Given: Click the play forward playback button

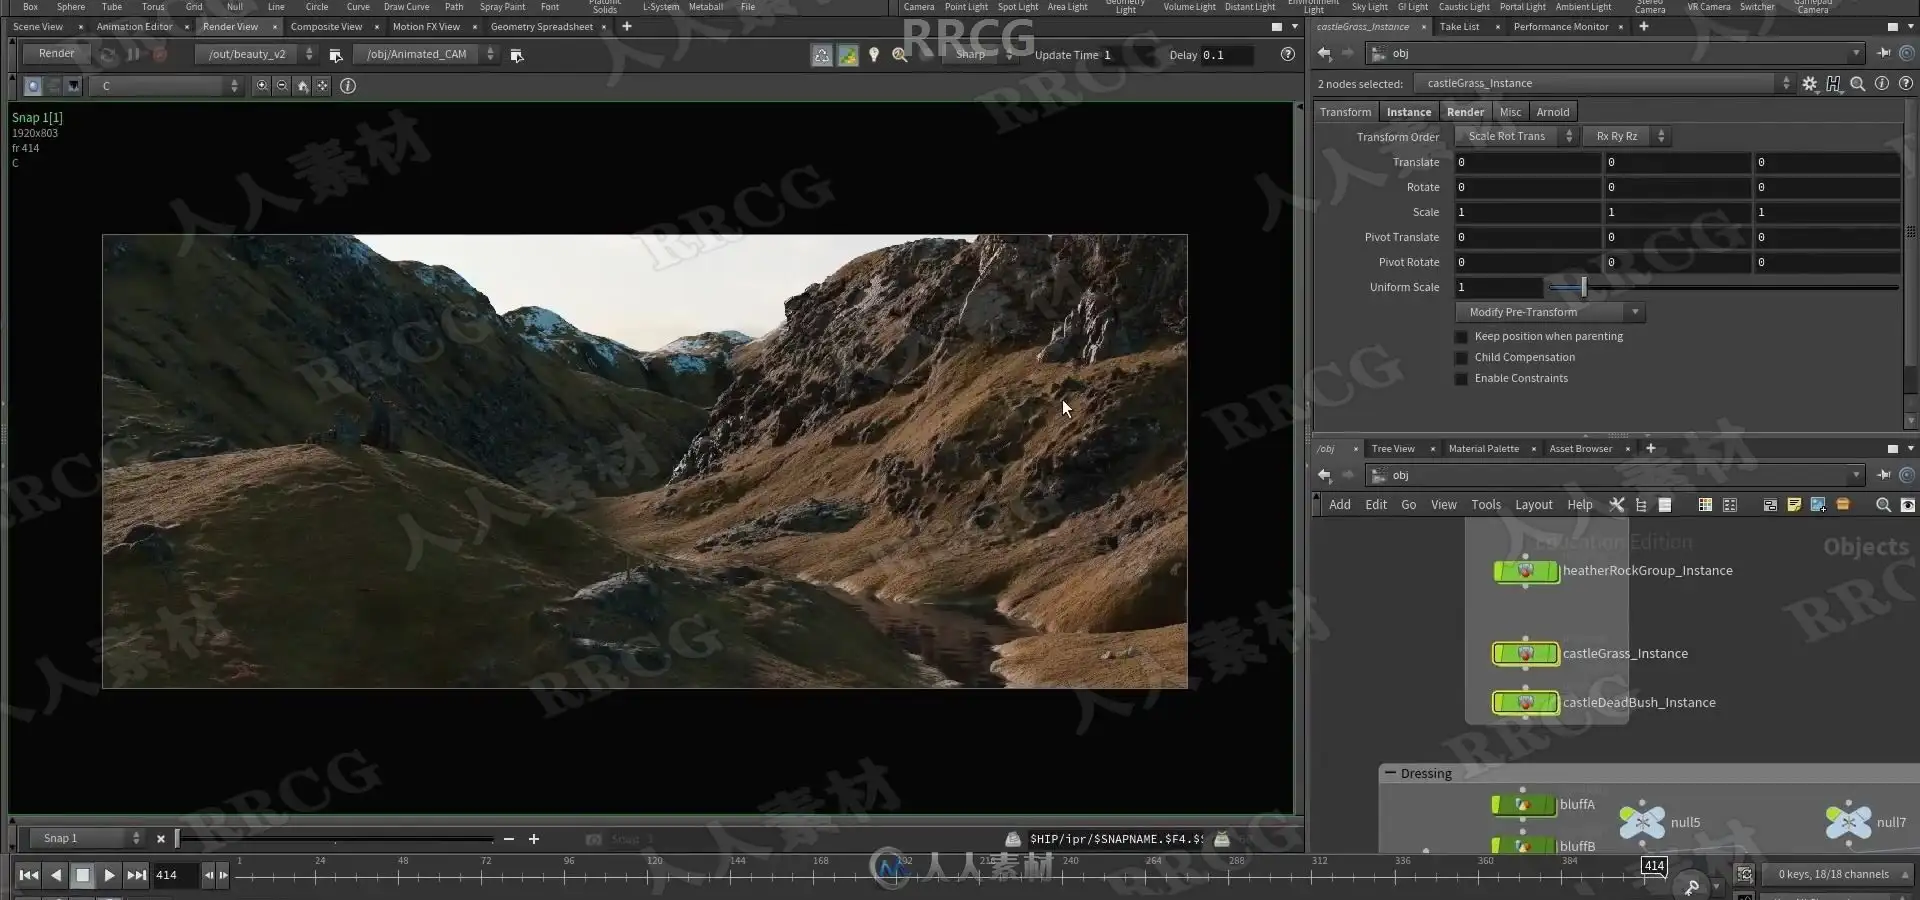Looking at the screenshot, I should point(109,875).
